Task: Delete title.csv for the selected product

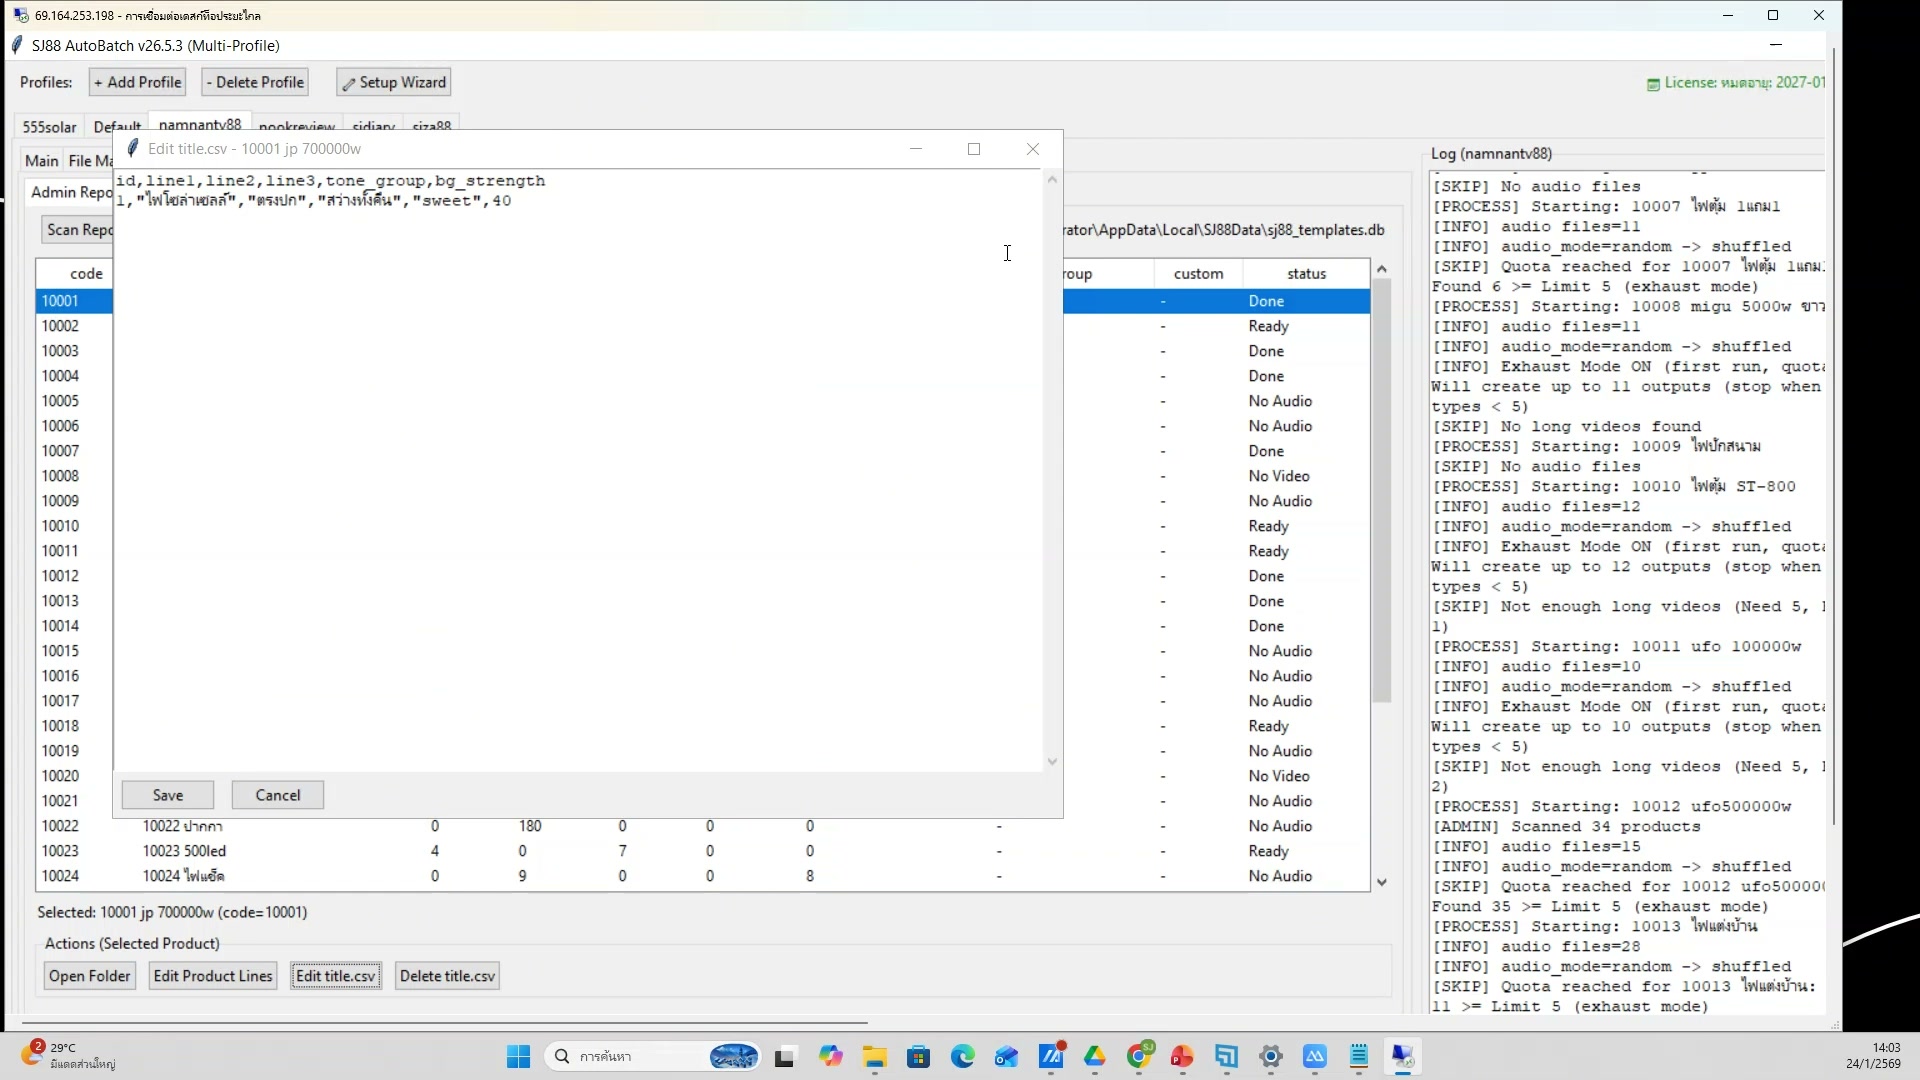Action: pyautogui.click(x=446, y=975)
